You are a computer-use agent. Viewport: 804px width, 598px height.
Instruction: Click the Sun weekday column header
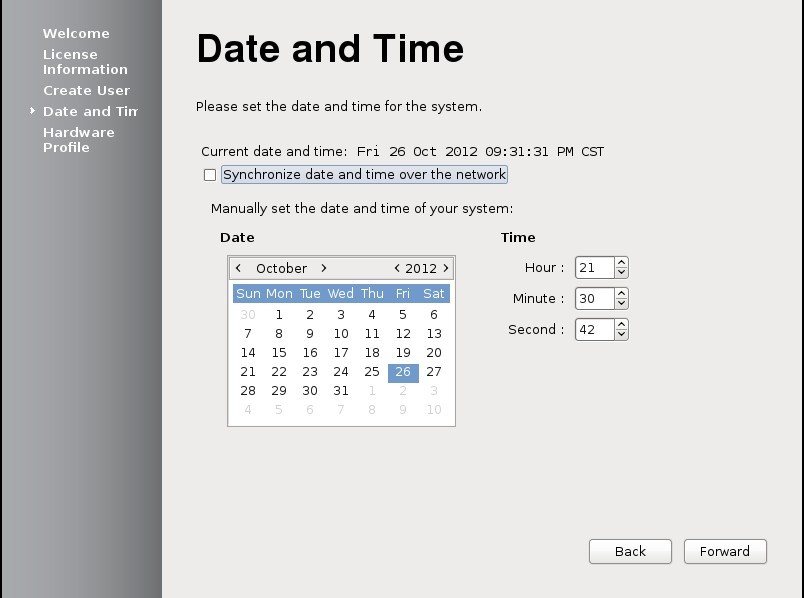pos(248,293)
